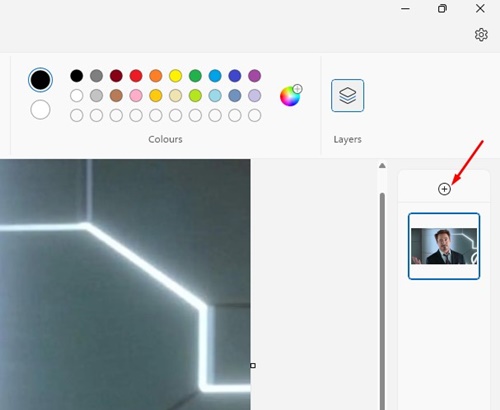
Task: Pick the orange colour swatch
Action: click(x=156, y=76)
